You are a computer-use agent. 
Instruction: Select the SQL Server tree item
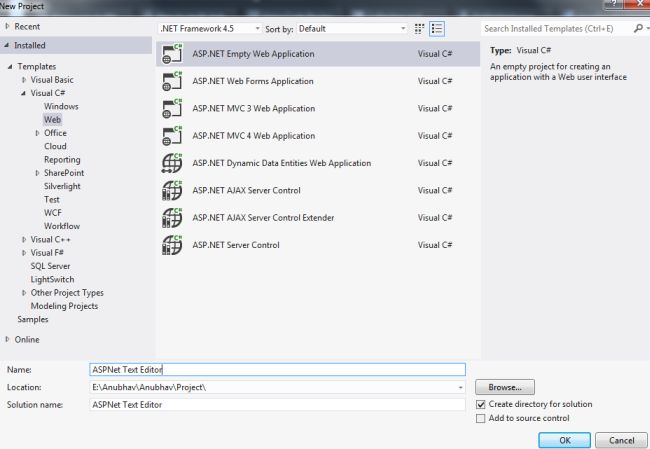[x=50, y=266]
